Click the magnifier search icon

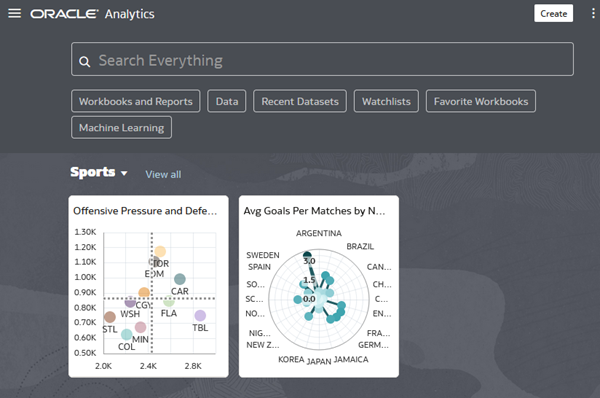click(x=85, y=61)
